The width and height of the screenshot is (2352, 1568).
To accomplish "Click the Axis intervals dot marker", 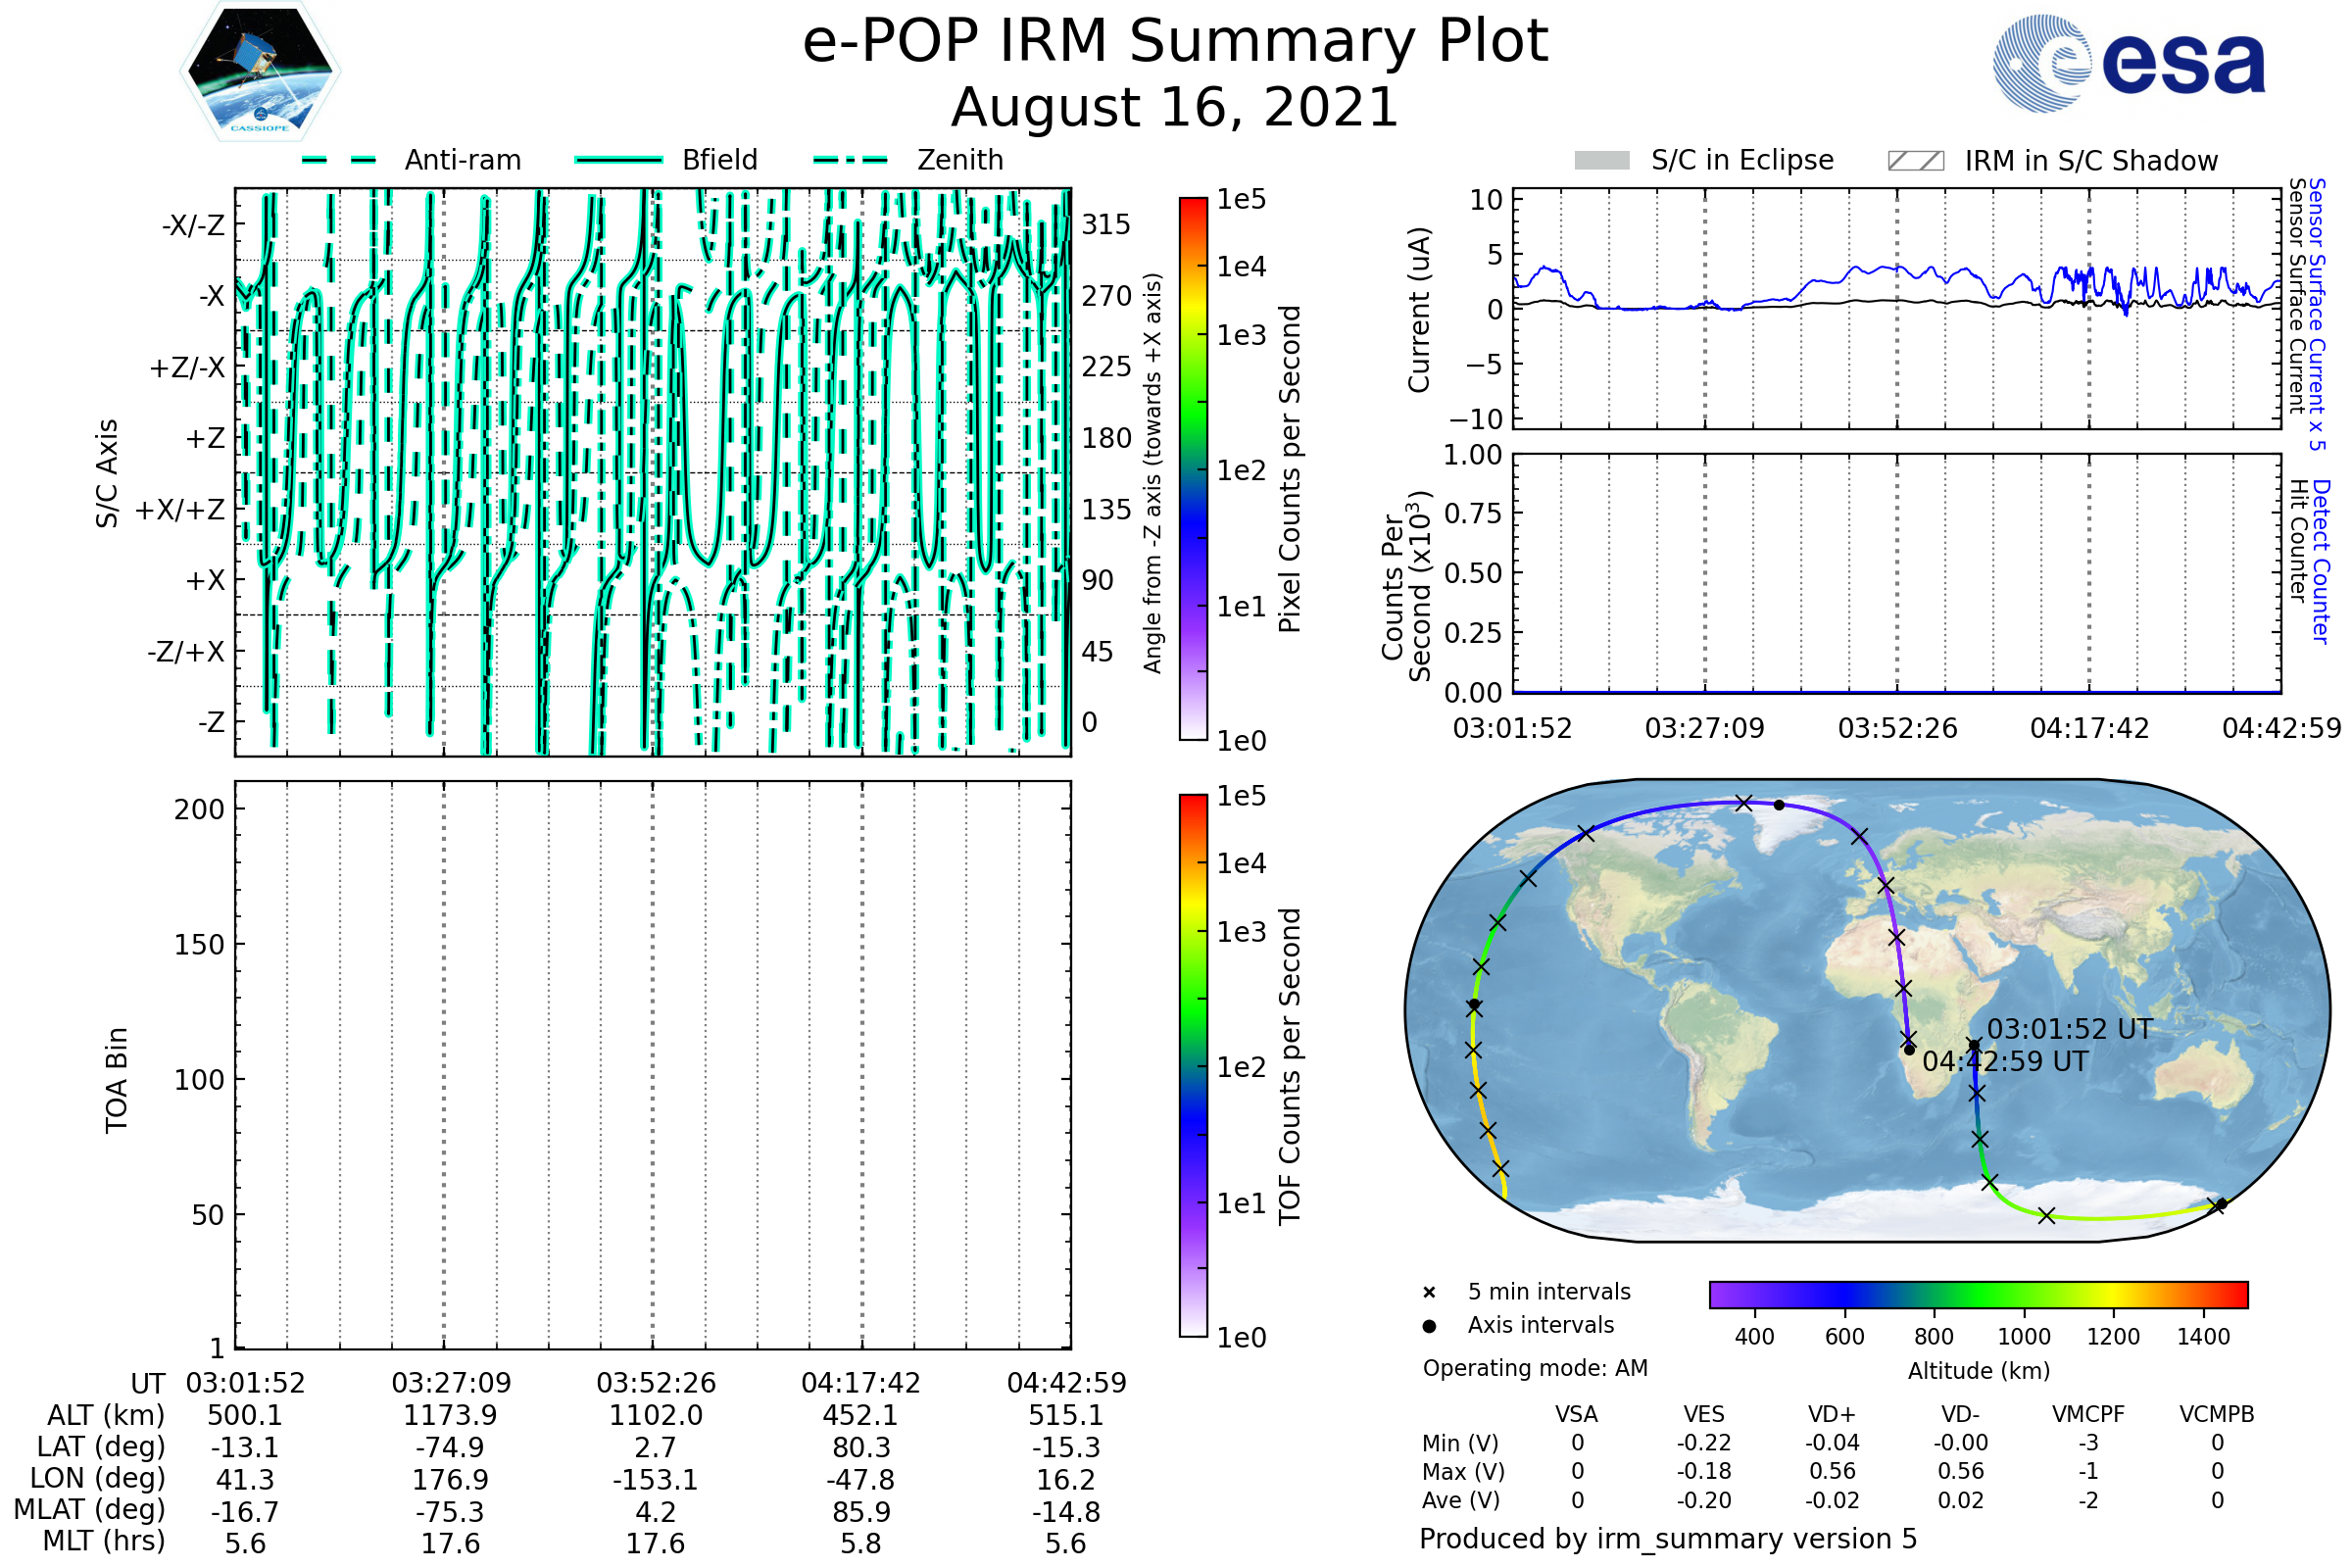I will pos(1429,1326).
